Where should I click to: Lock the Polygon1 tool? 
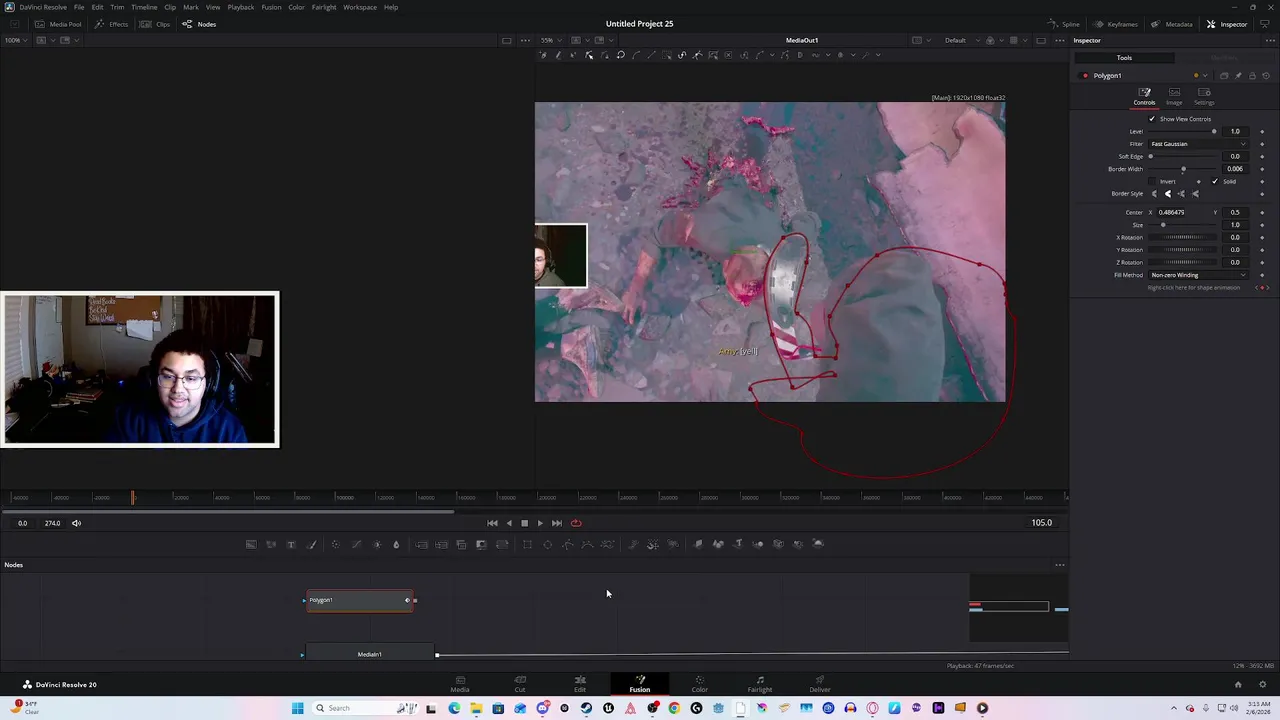1251,76
